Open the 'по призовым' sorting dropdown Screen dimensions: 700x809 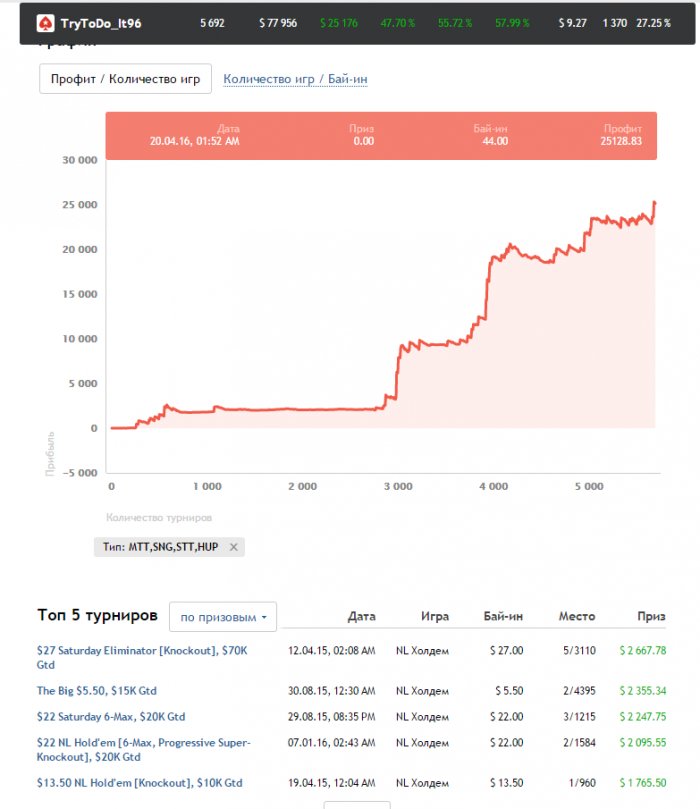[x=223, y=617]
